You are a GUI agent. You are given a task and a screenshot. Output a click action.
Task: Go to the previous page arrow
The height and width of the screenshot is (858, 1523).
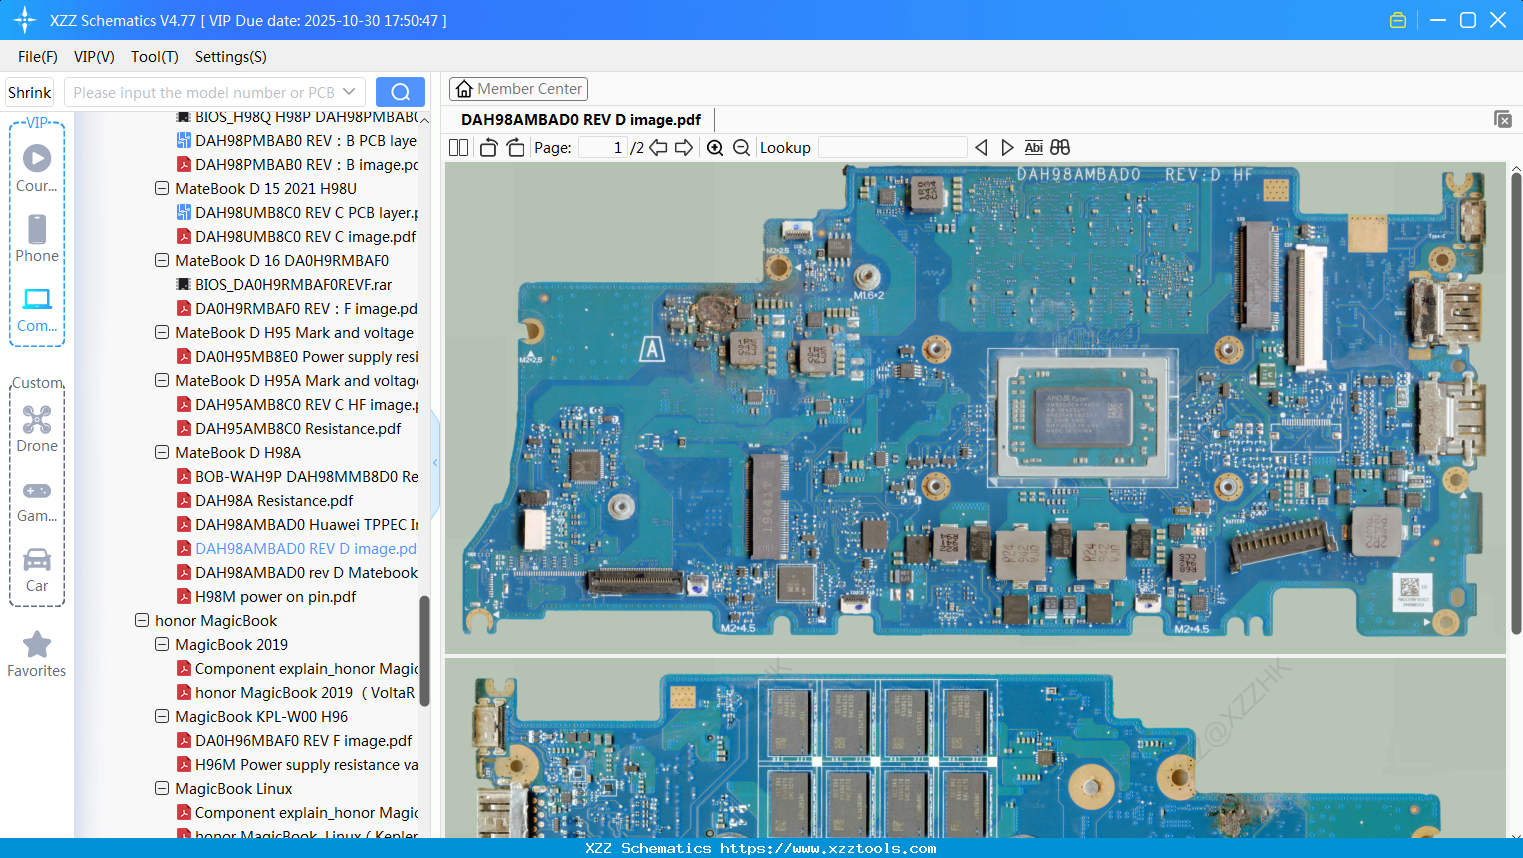(658, 148)
